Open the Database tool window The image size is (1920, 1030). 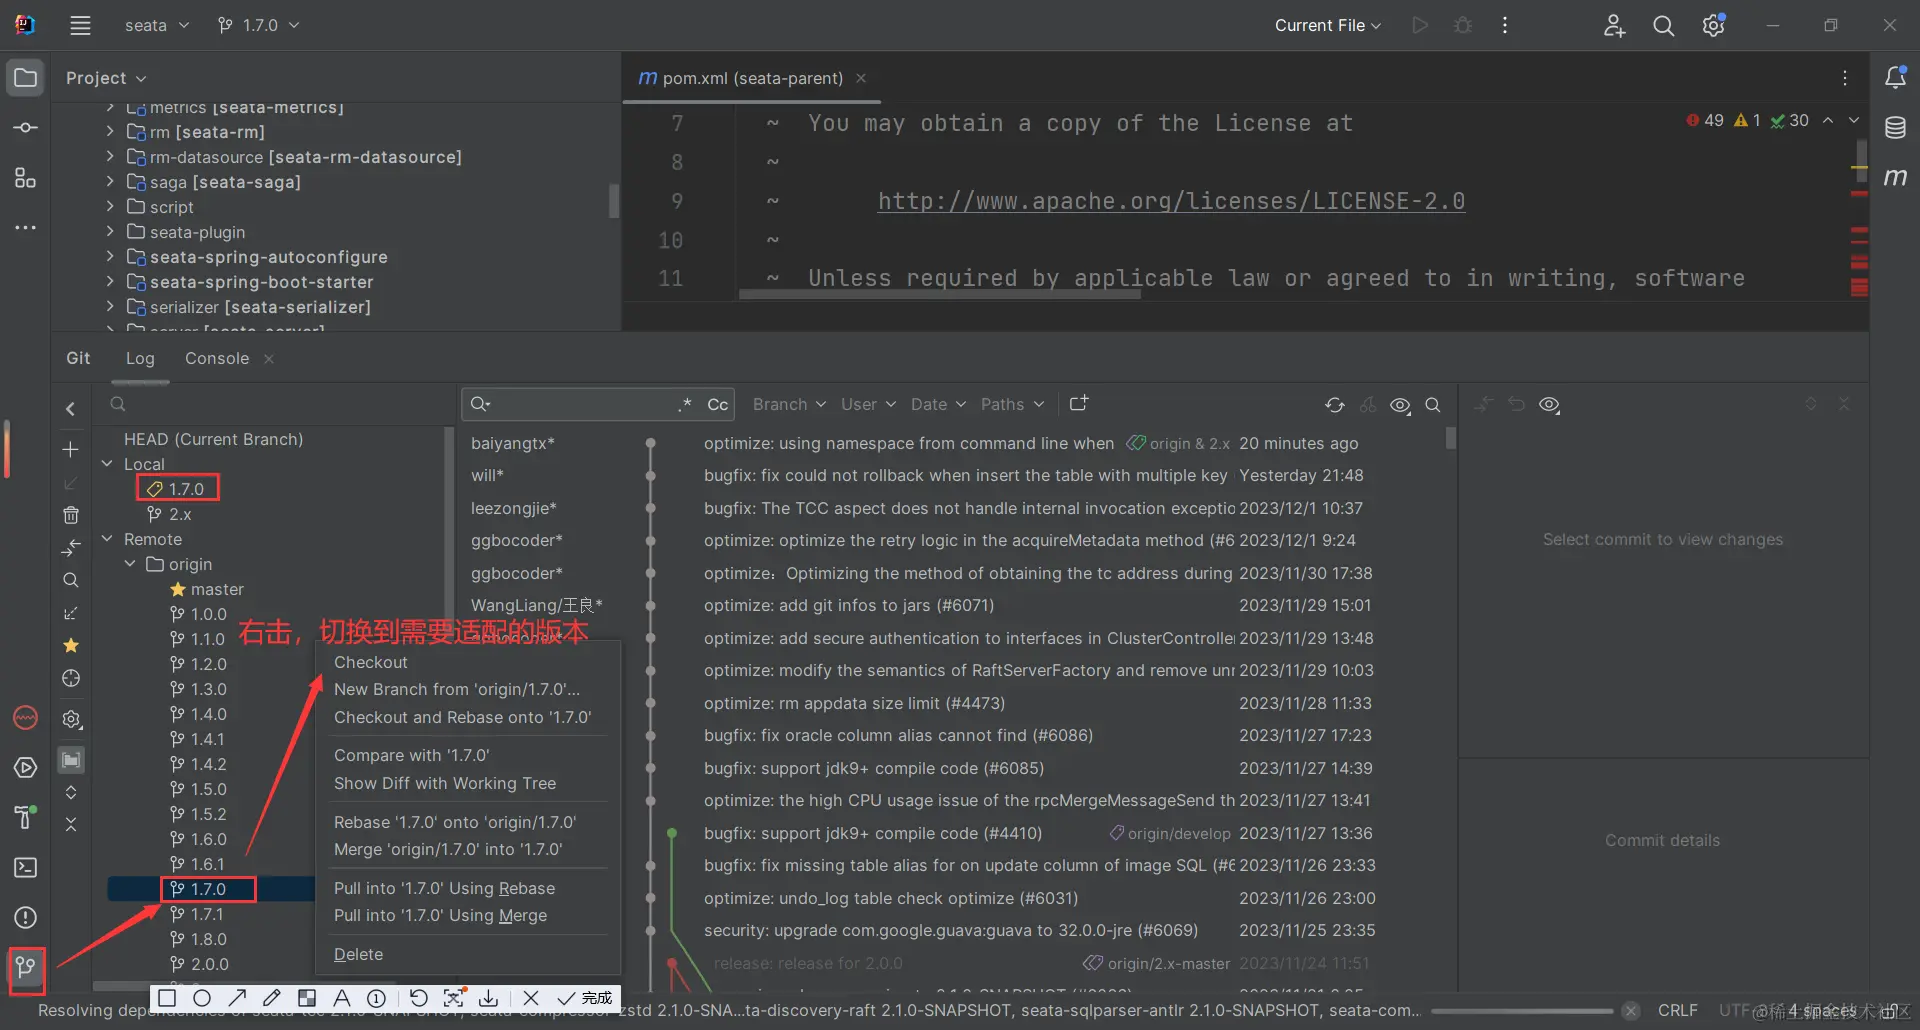click(x=1895, y=128)
